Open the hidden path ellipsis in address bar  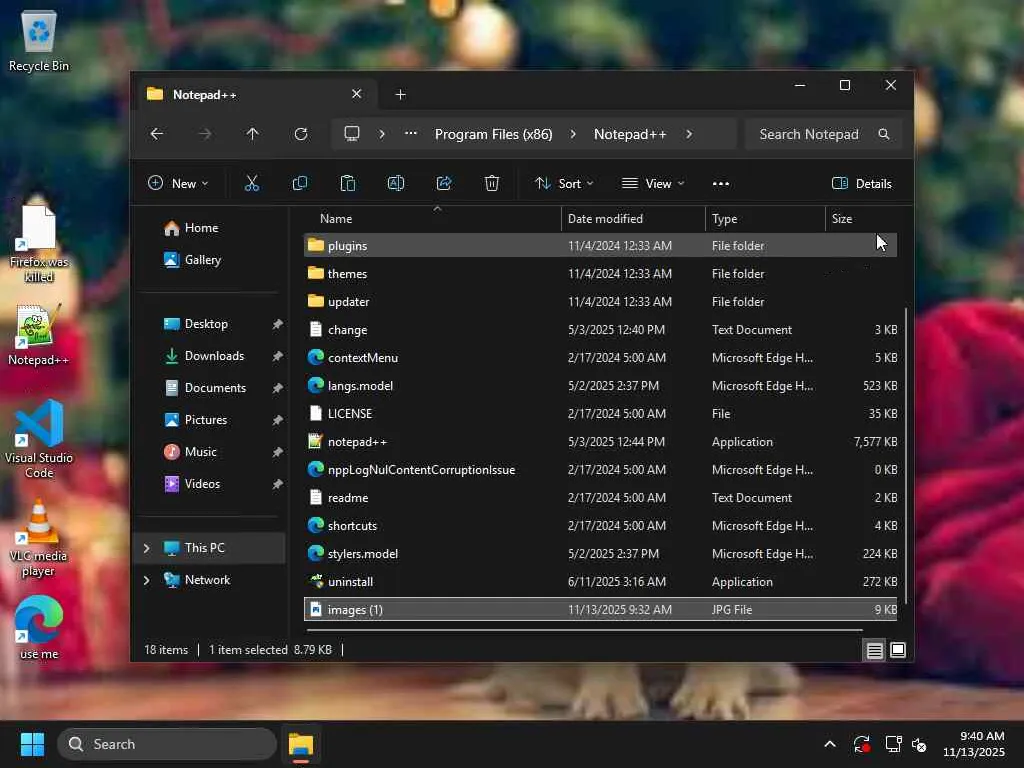click(411, 134)
